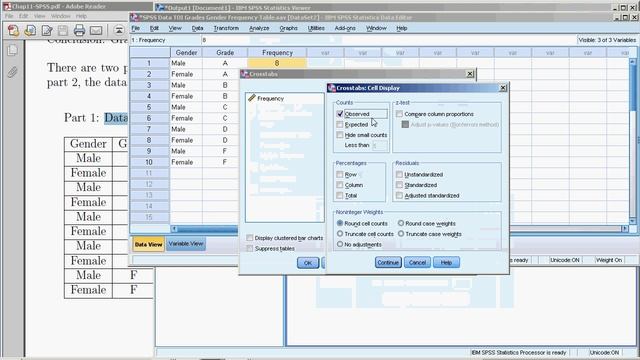The width and height of the screenshot is (640, 360).
Task: Click the Grade column header
Action: pos(225,53)
